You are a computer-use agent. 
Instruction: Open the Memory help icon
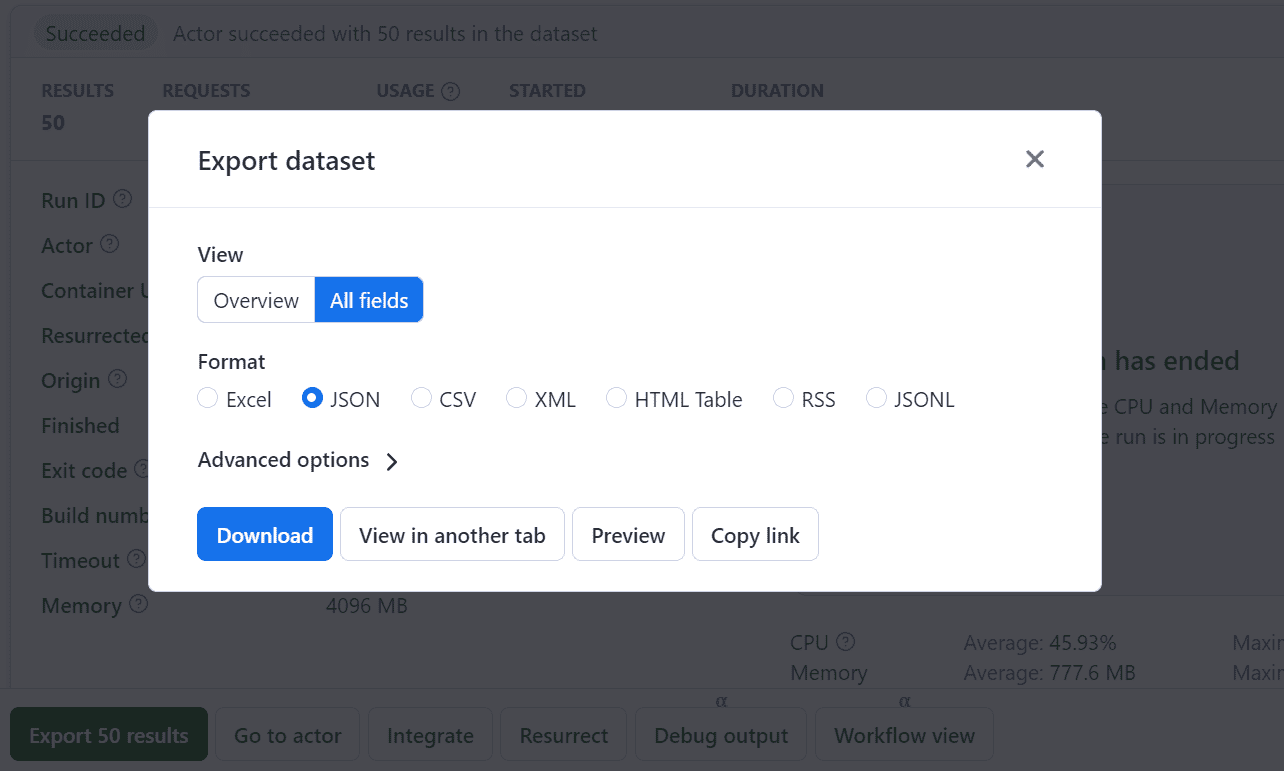click(x=138, y=604)
